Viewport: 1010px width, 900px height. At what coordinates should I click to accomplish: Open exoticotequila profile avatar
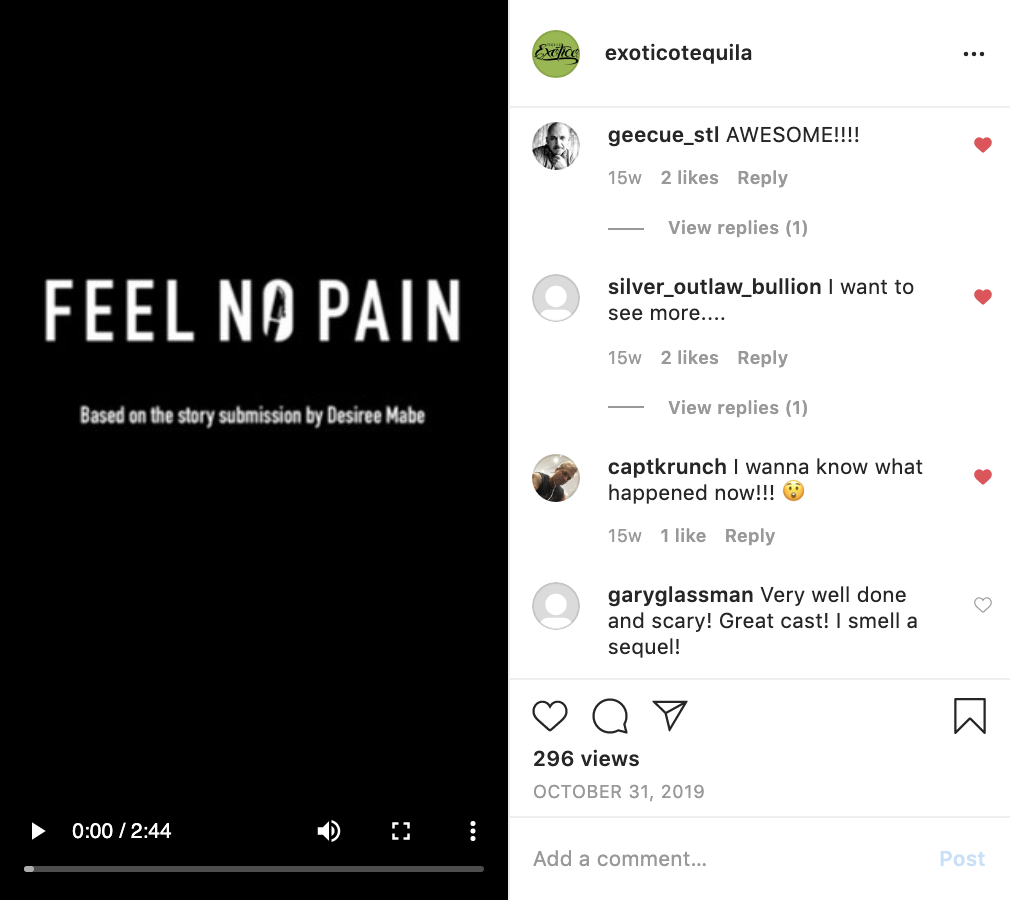pos(555,54)
